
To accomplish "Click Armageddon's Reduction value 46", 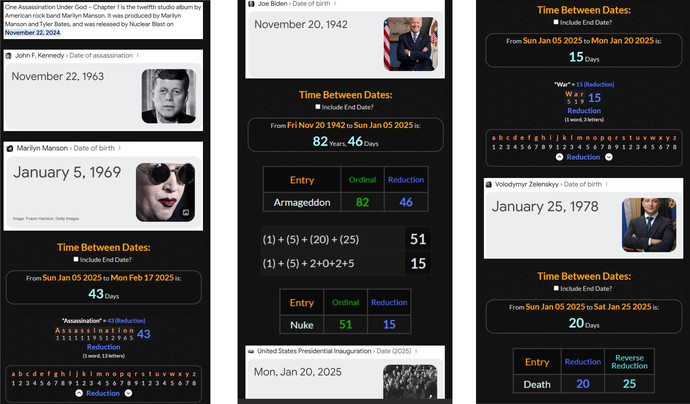I will (x=406, y=202).
